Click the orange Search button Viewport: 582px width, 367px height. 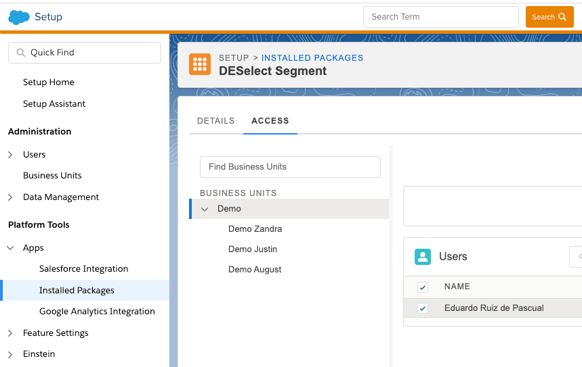pos(549,17)
